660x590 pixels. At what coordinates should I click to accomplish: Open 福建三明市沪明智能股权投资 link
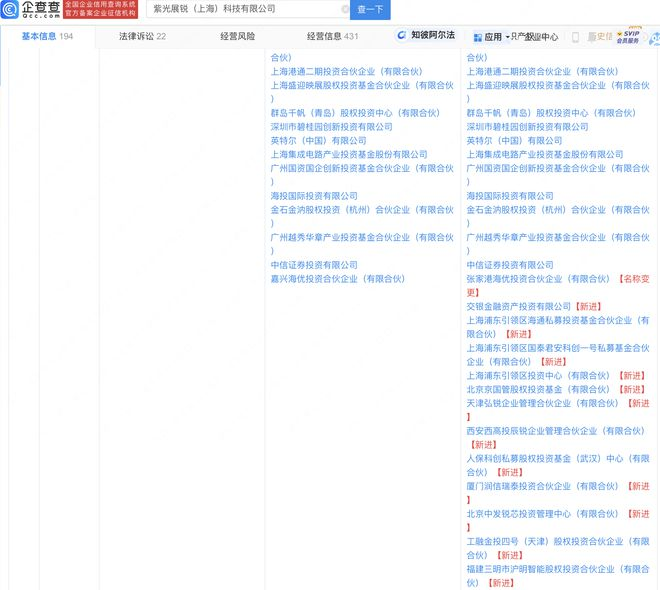pyautogui.click(x=558, y=576)
